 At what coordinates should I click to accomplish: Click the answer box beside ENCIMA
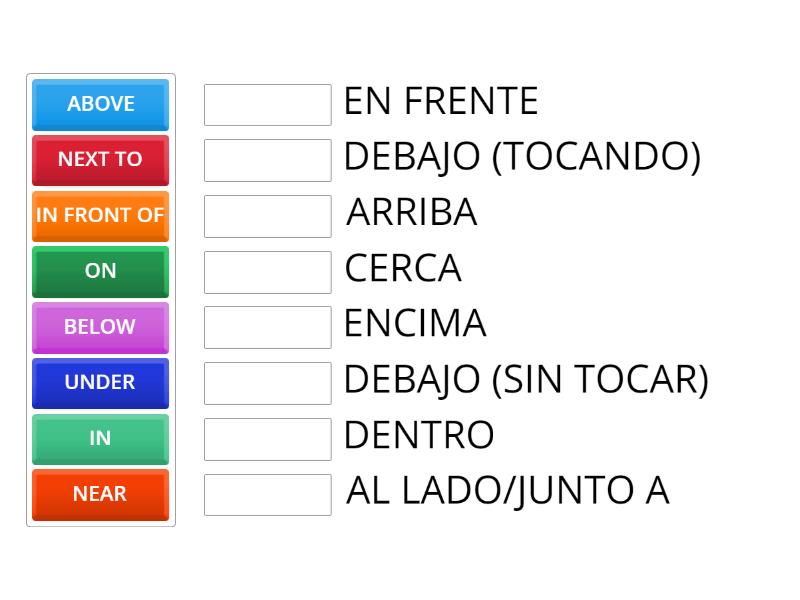267,326
